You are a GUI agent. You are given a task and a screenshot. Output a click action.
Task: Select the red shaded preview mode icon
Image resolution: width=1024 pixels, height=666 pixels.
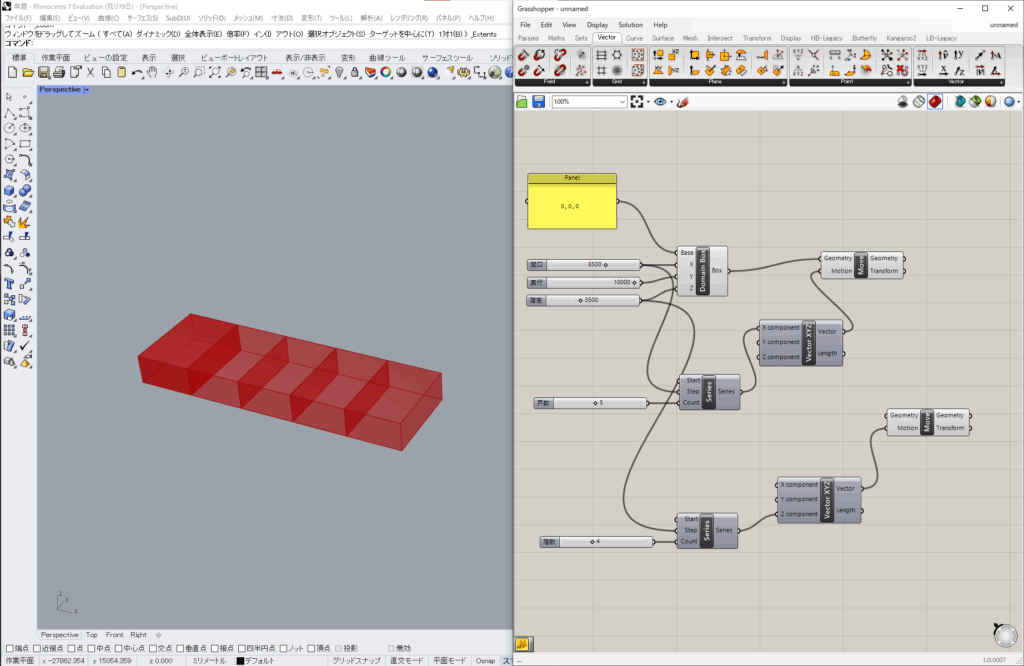[934, 102]
